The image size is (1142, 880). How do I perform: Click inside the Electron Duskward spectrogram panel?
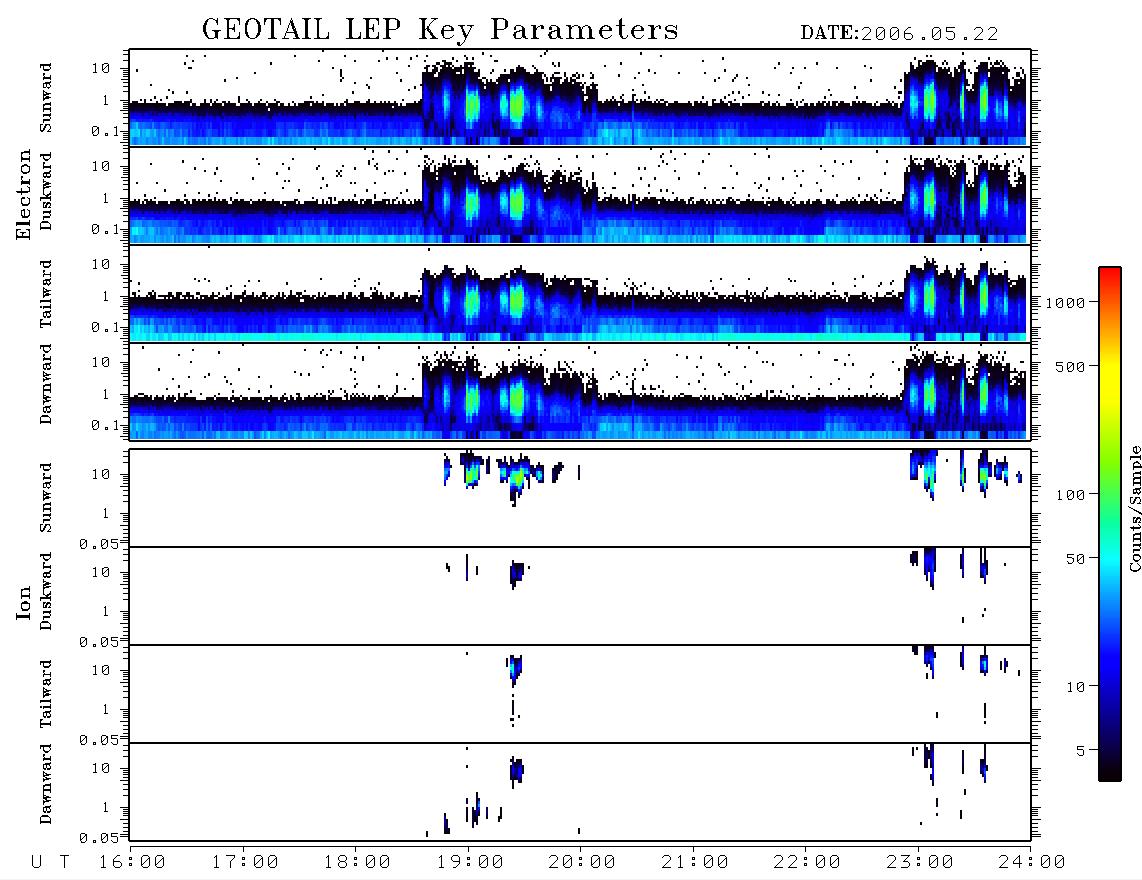click(580, 195)
